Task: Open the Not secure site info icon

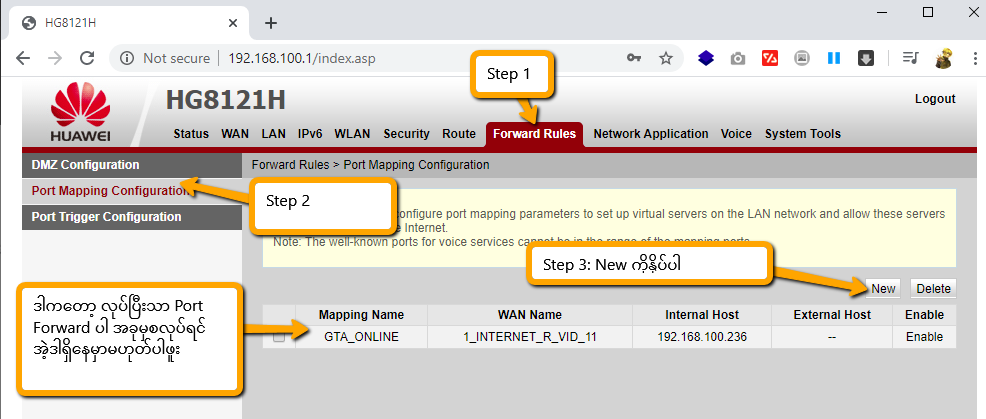Action: coord(127,59)
